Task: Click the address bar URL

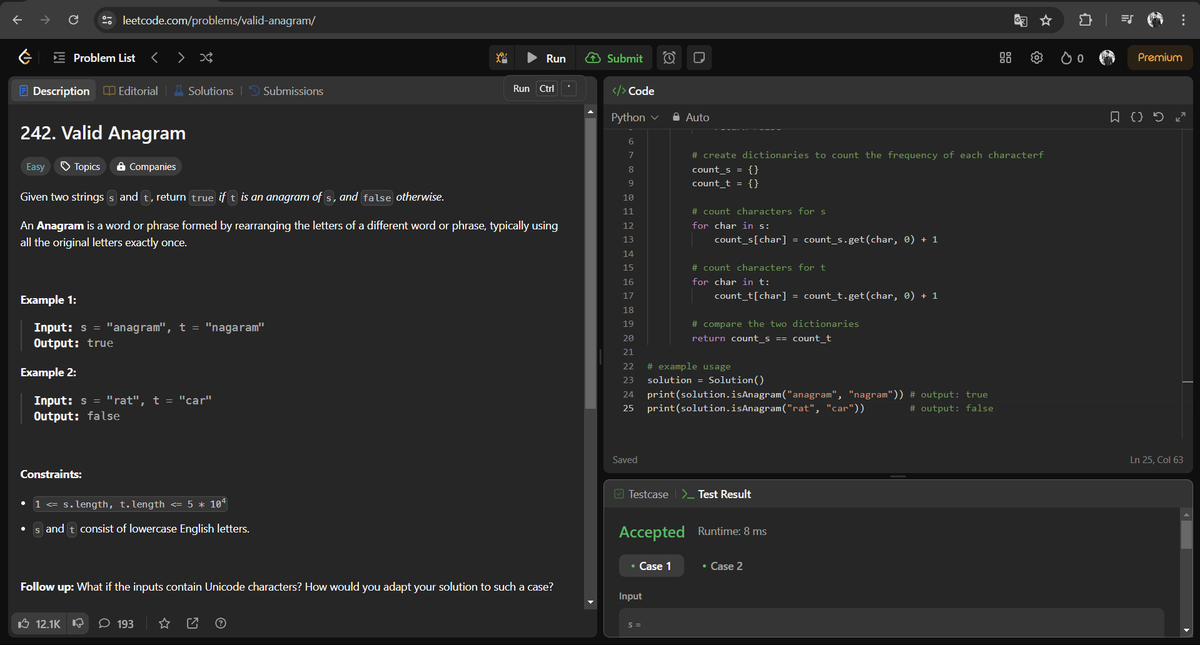Action: click(219, 20)
